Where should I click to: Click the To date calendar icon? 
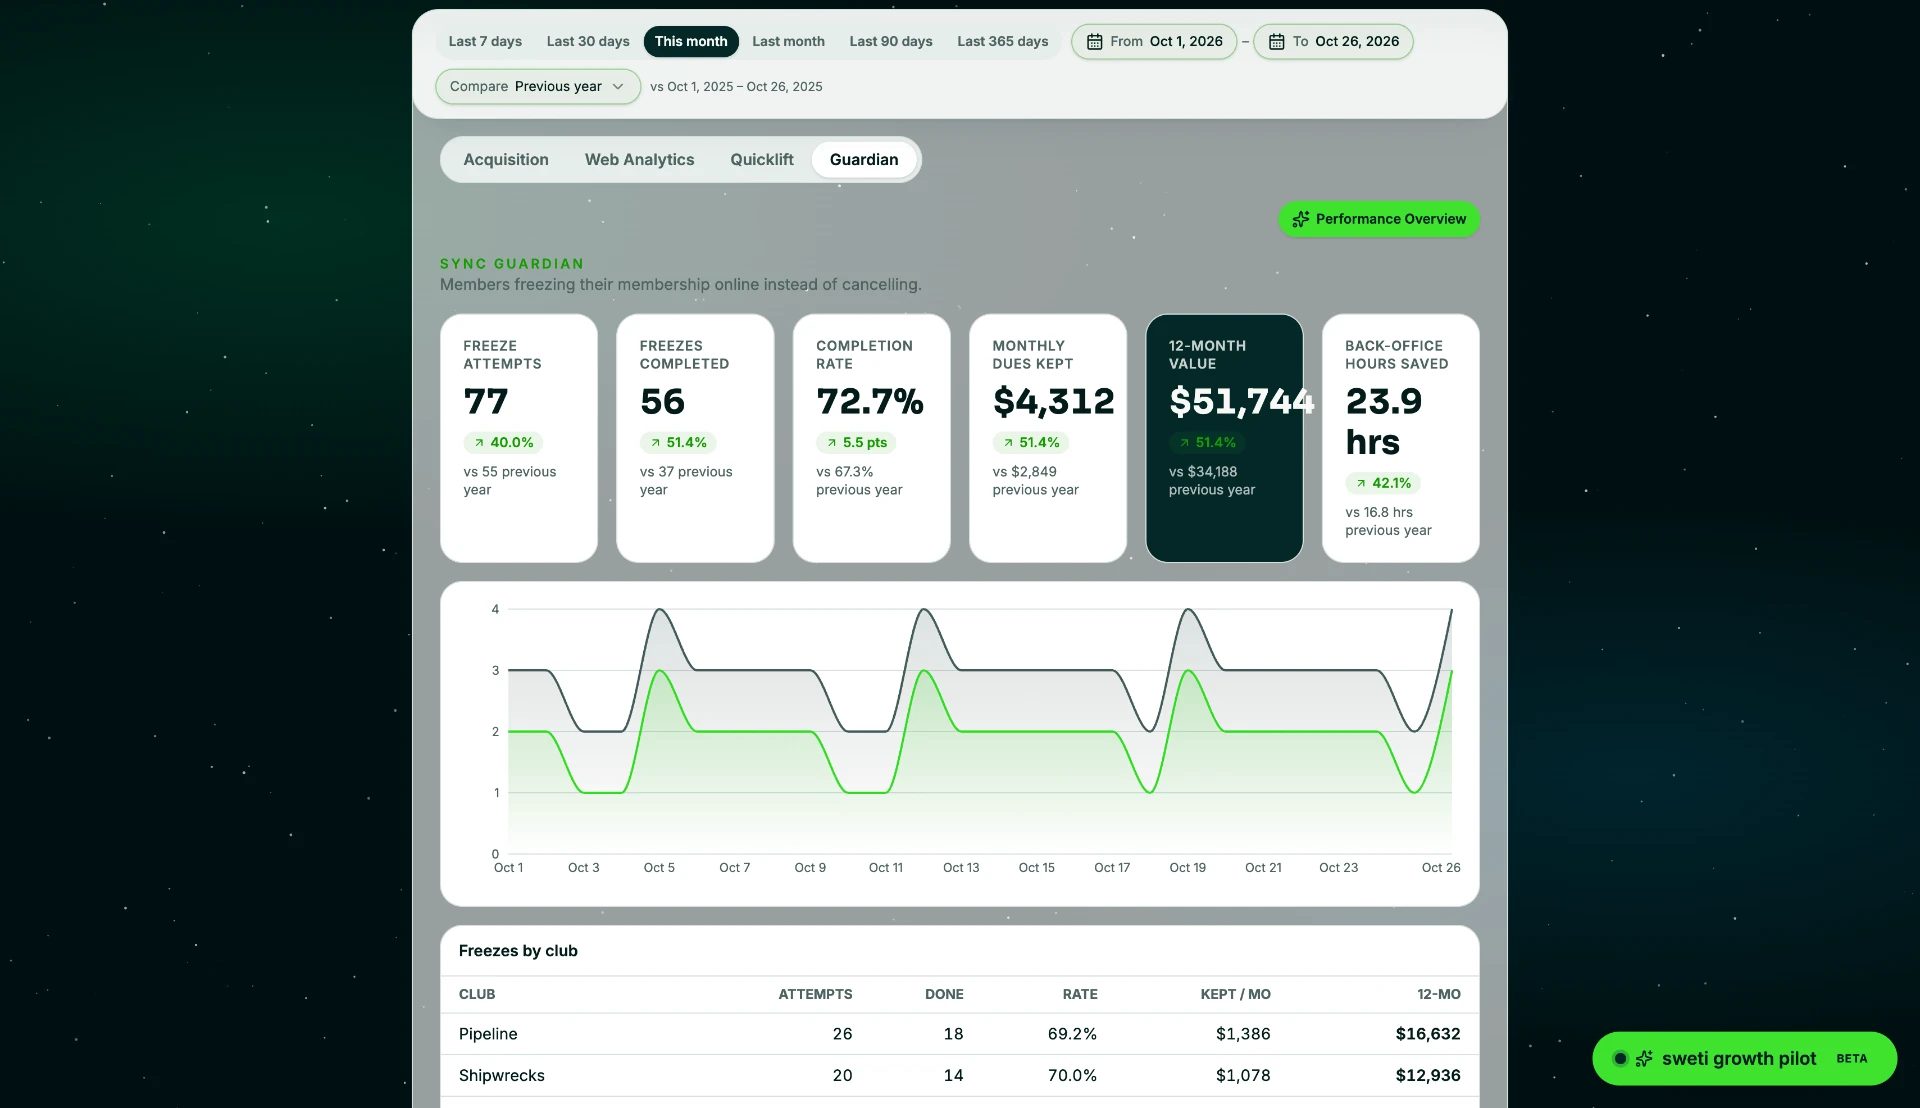click(1276, 42)
